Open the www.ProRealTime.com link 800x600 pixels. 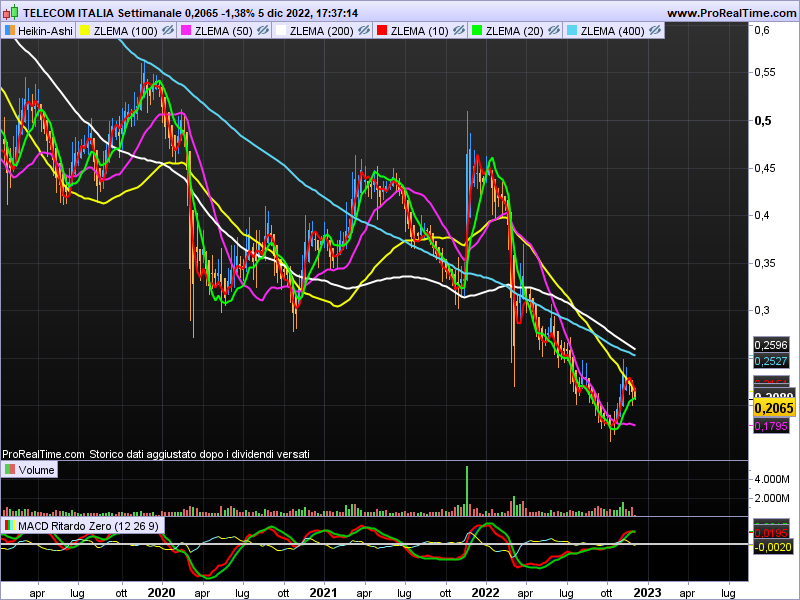point(730,13)
